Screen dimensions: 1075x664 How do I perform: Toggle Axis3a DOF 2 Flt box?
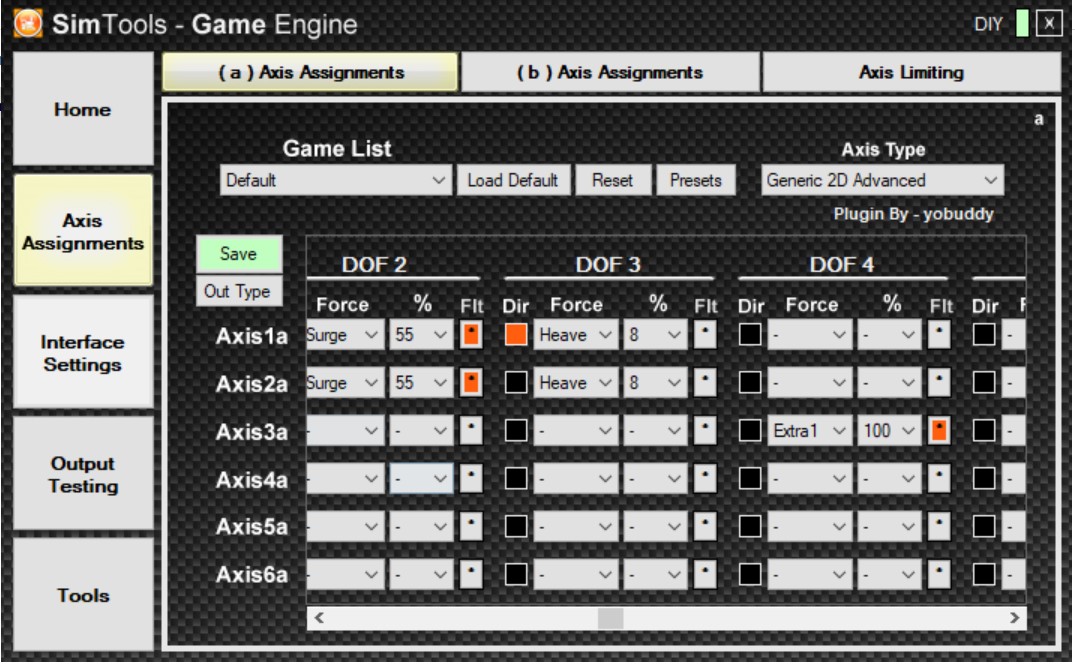pos(471,431)
